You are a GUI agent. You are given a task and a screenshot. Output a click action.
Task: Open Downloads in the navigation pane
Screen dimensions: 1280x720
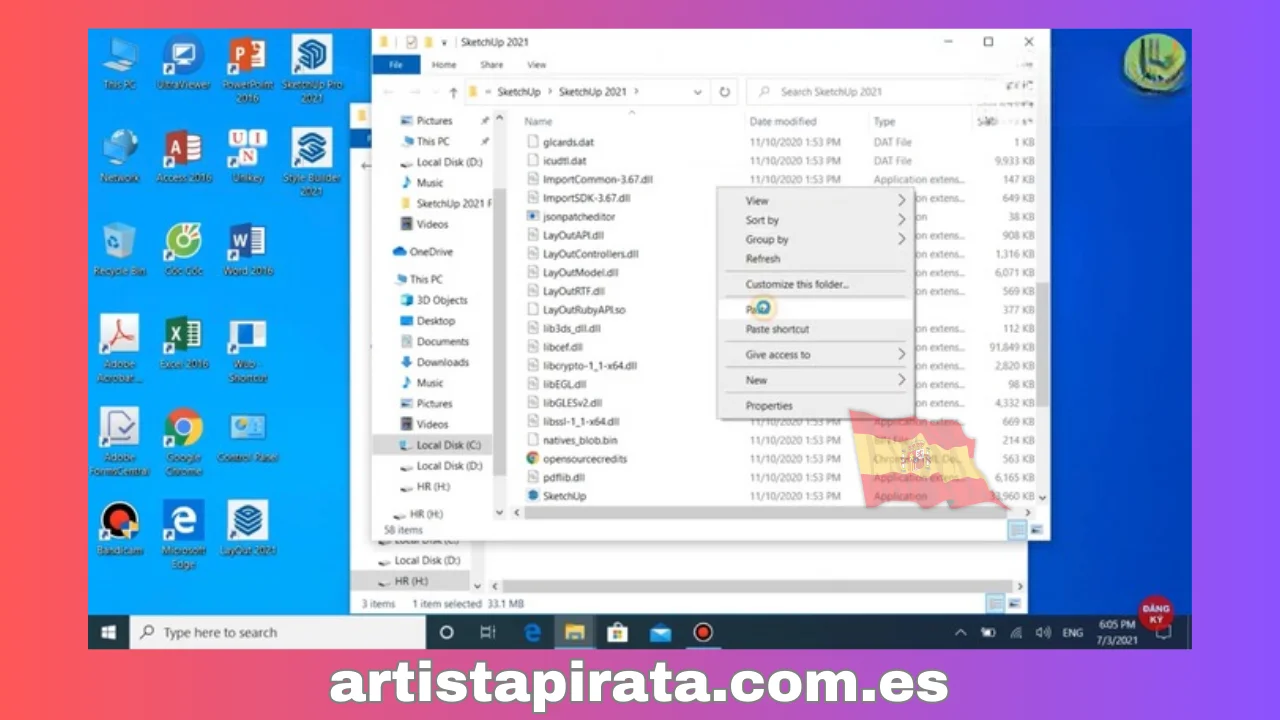(443, 362)
